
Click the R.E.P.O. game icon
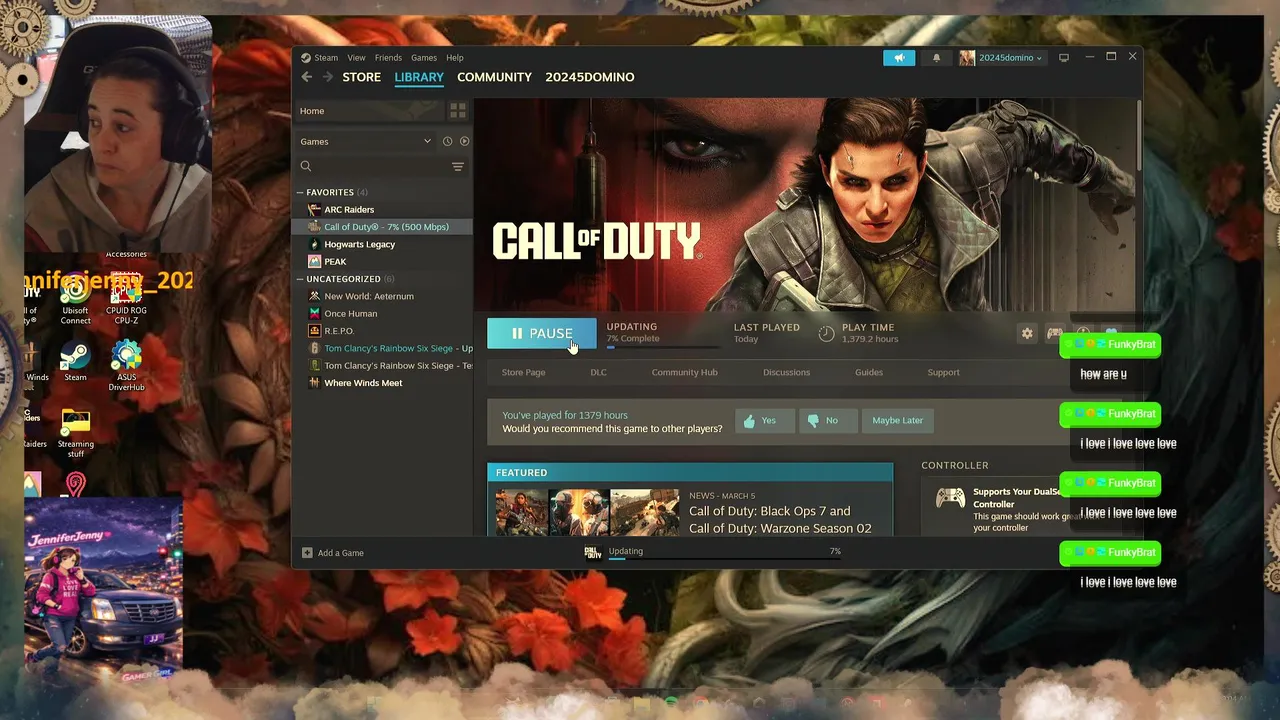coord(314,331)
